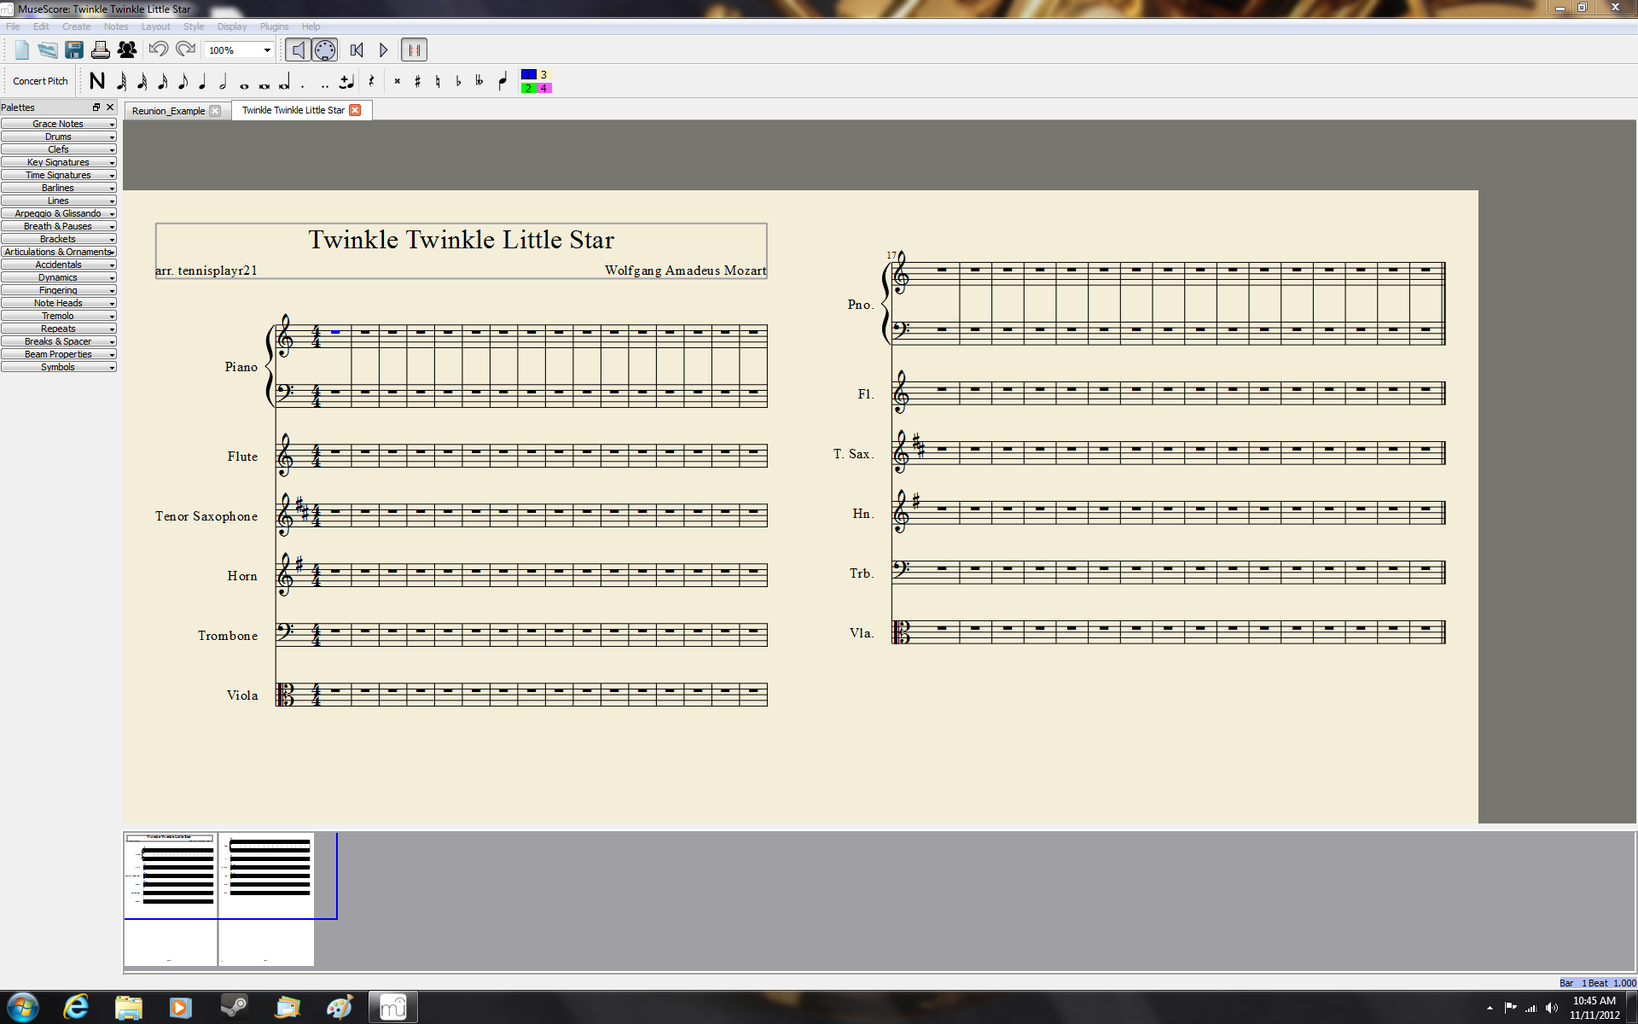This screenshot has width=1638, height=1024.
Task: Select the eighth note duration
Action: 182,82
